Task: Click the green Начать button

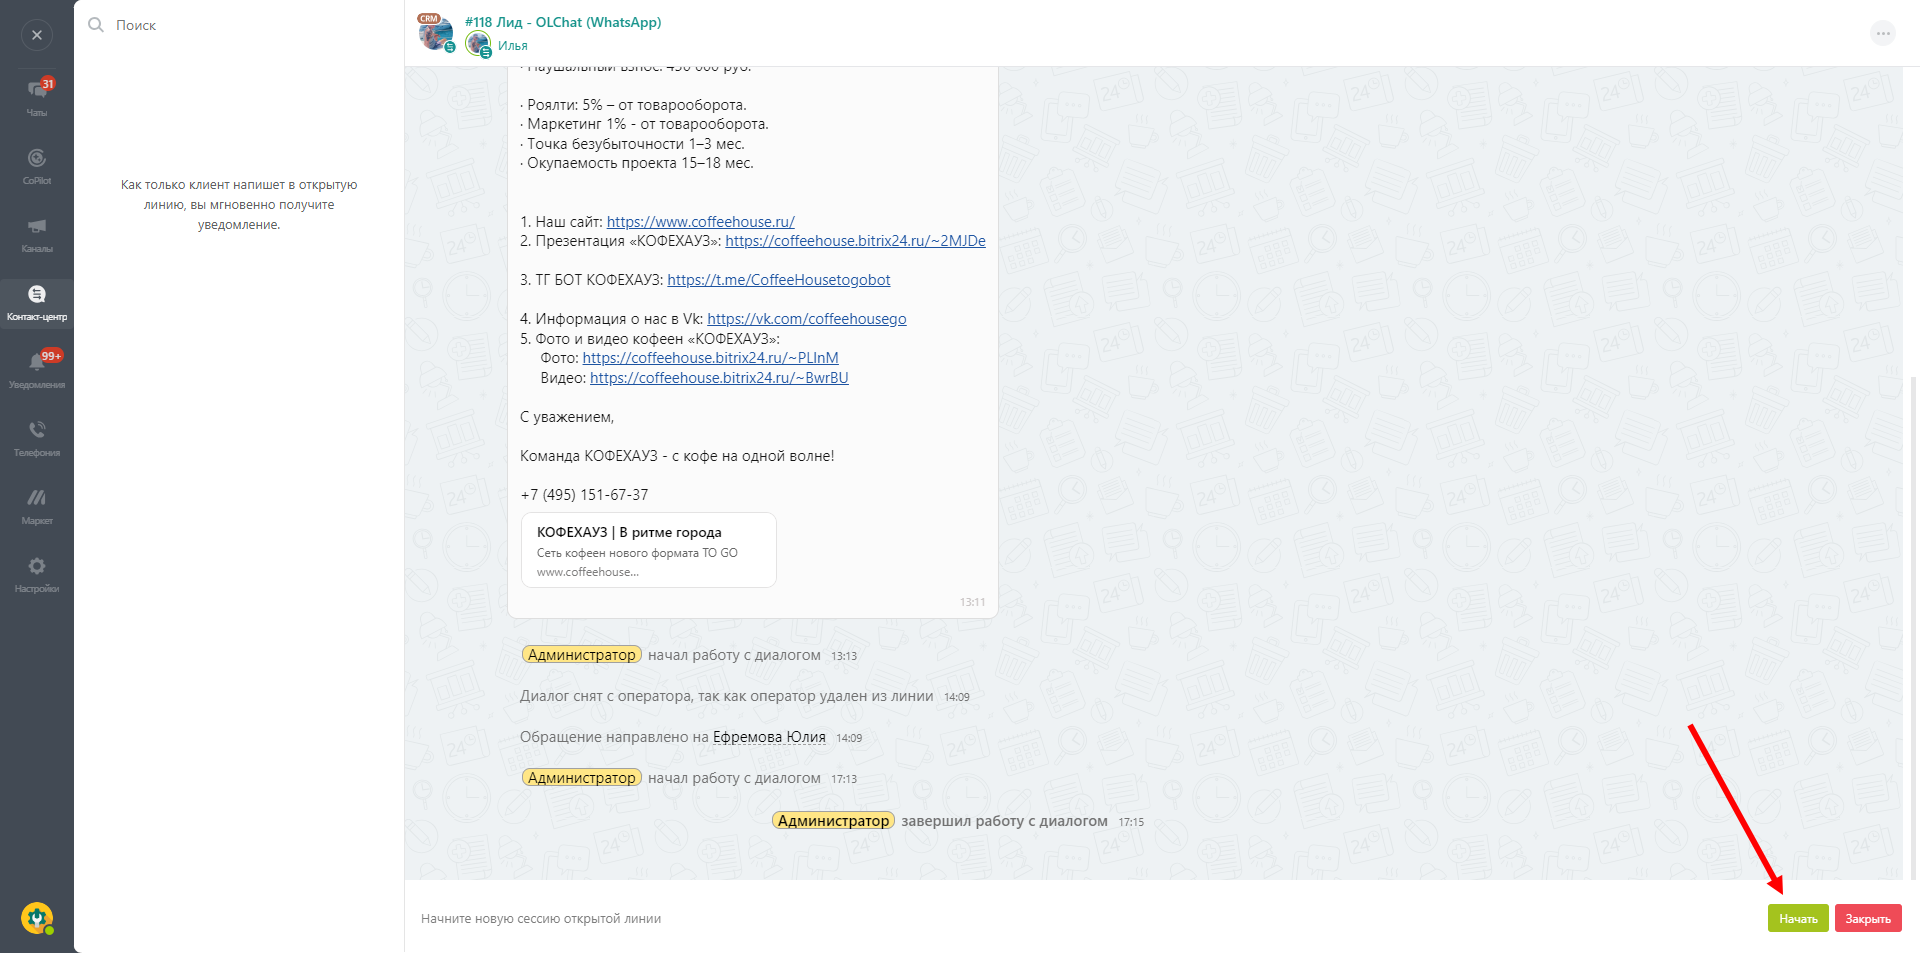Action: 1797,918
